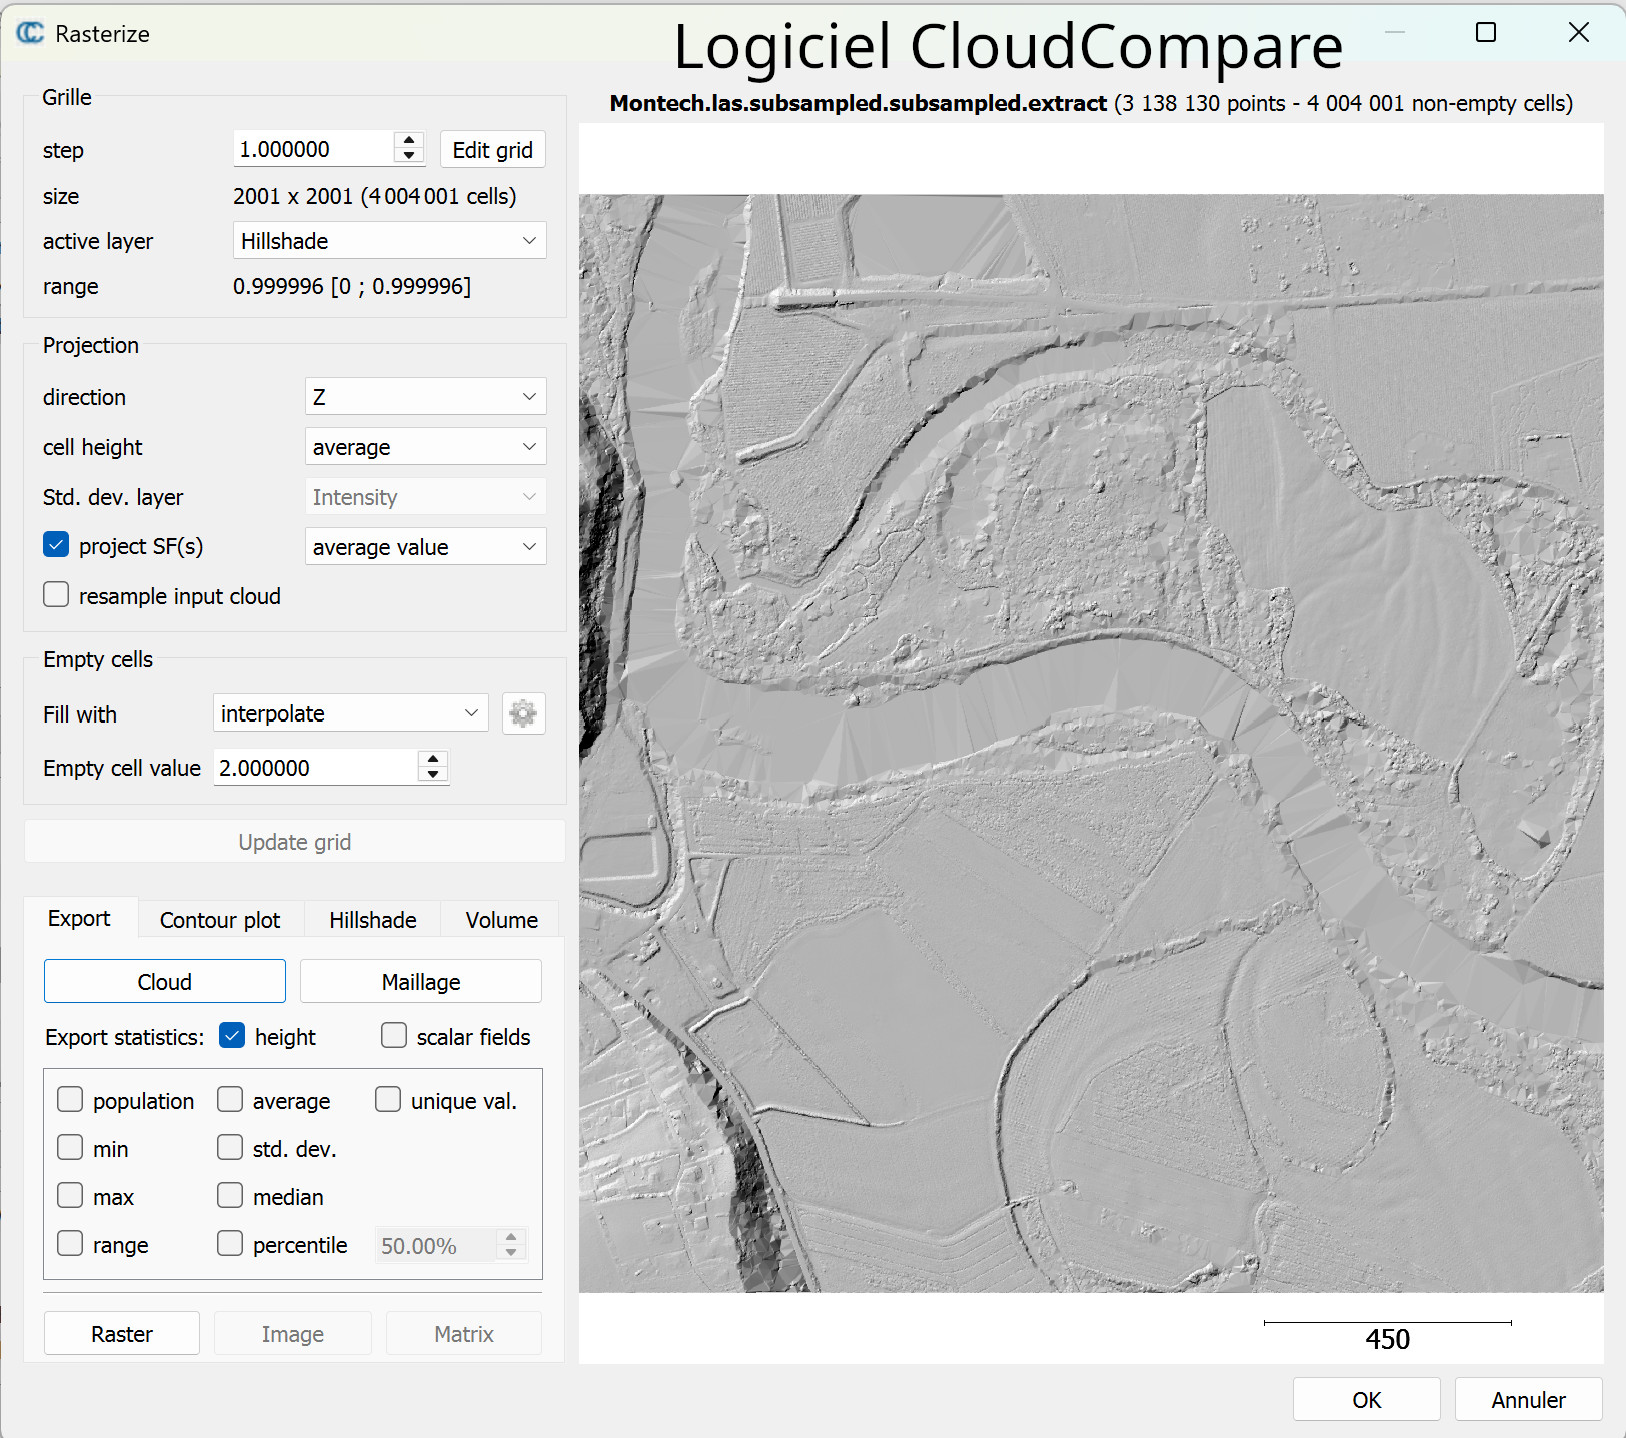Click the range value 0.999996 text
Screen dimensions: 1626x1438
pyautogui.click(x=352, y=286)
